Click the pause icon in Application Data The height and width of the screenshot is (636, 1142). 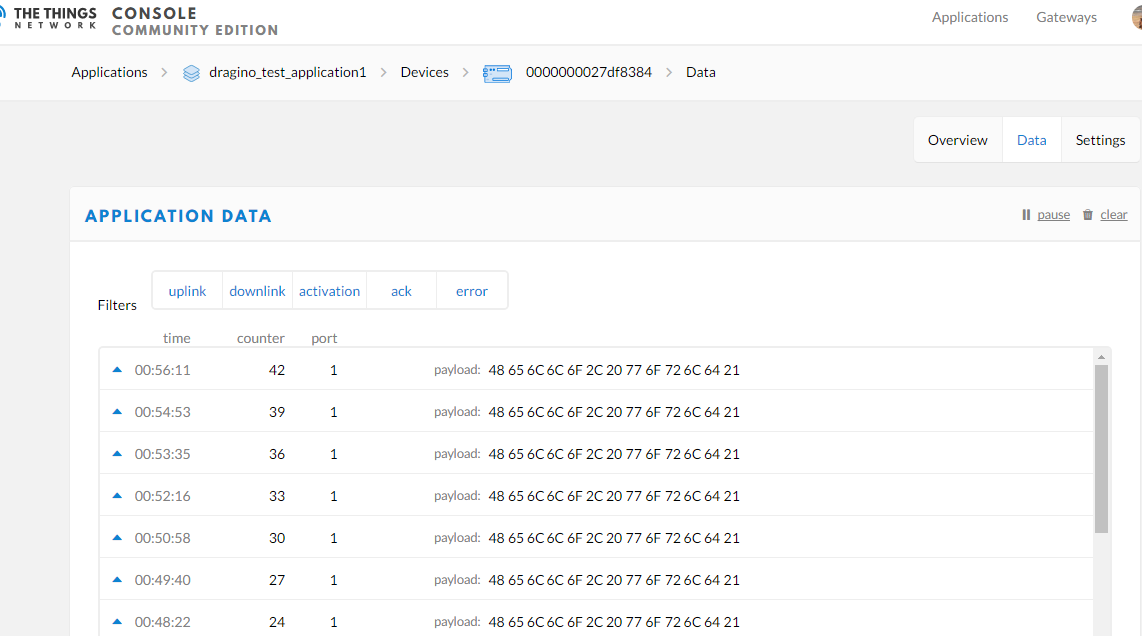click(1025, 215)
